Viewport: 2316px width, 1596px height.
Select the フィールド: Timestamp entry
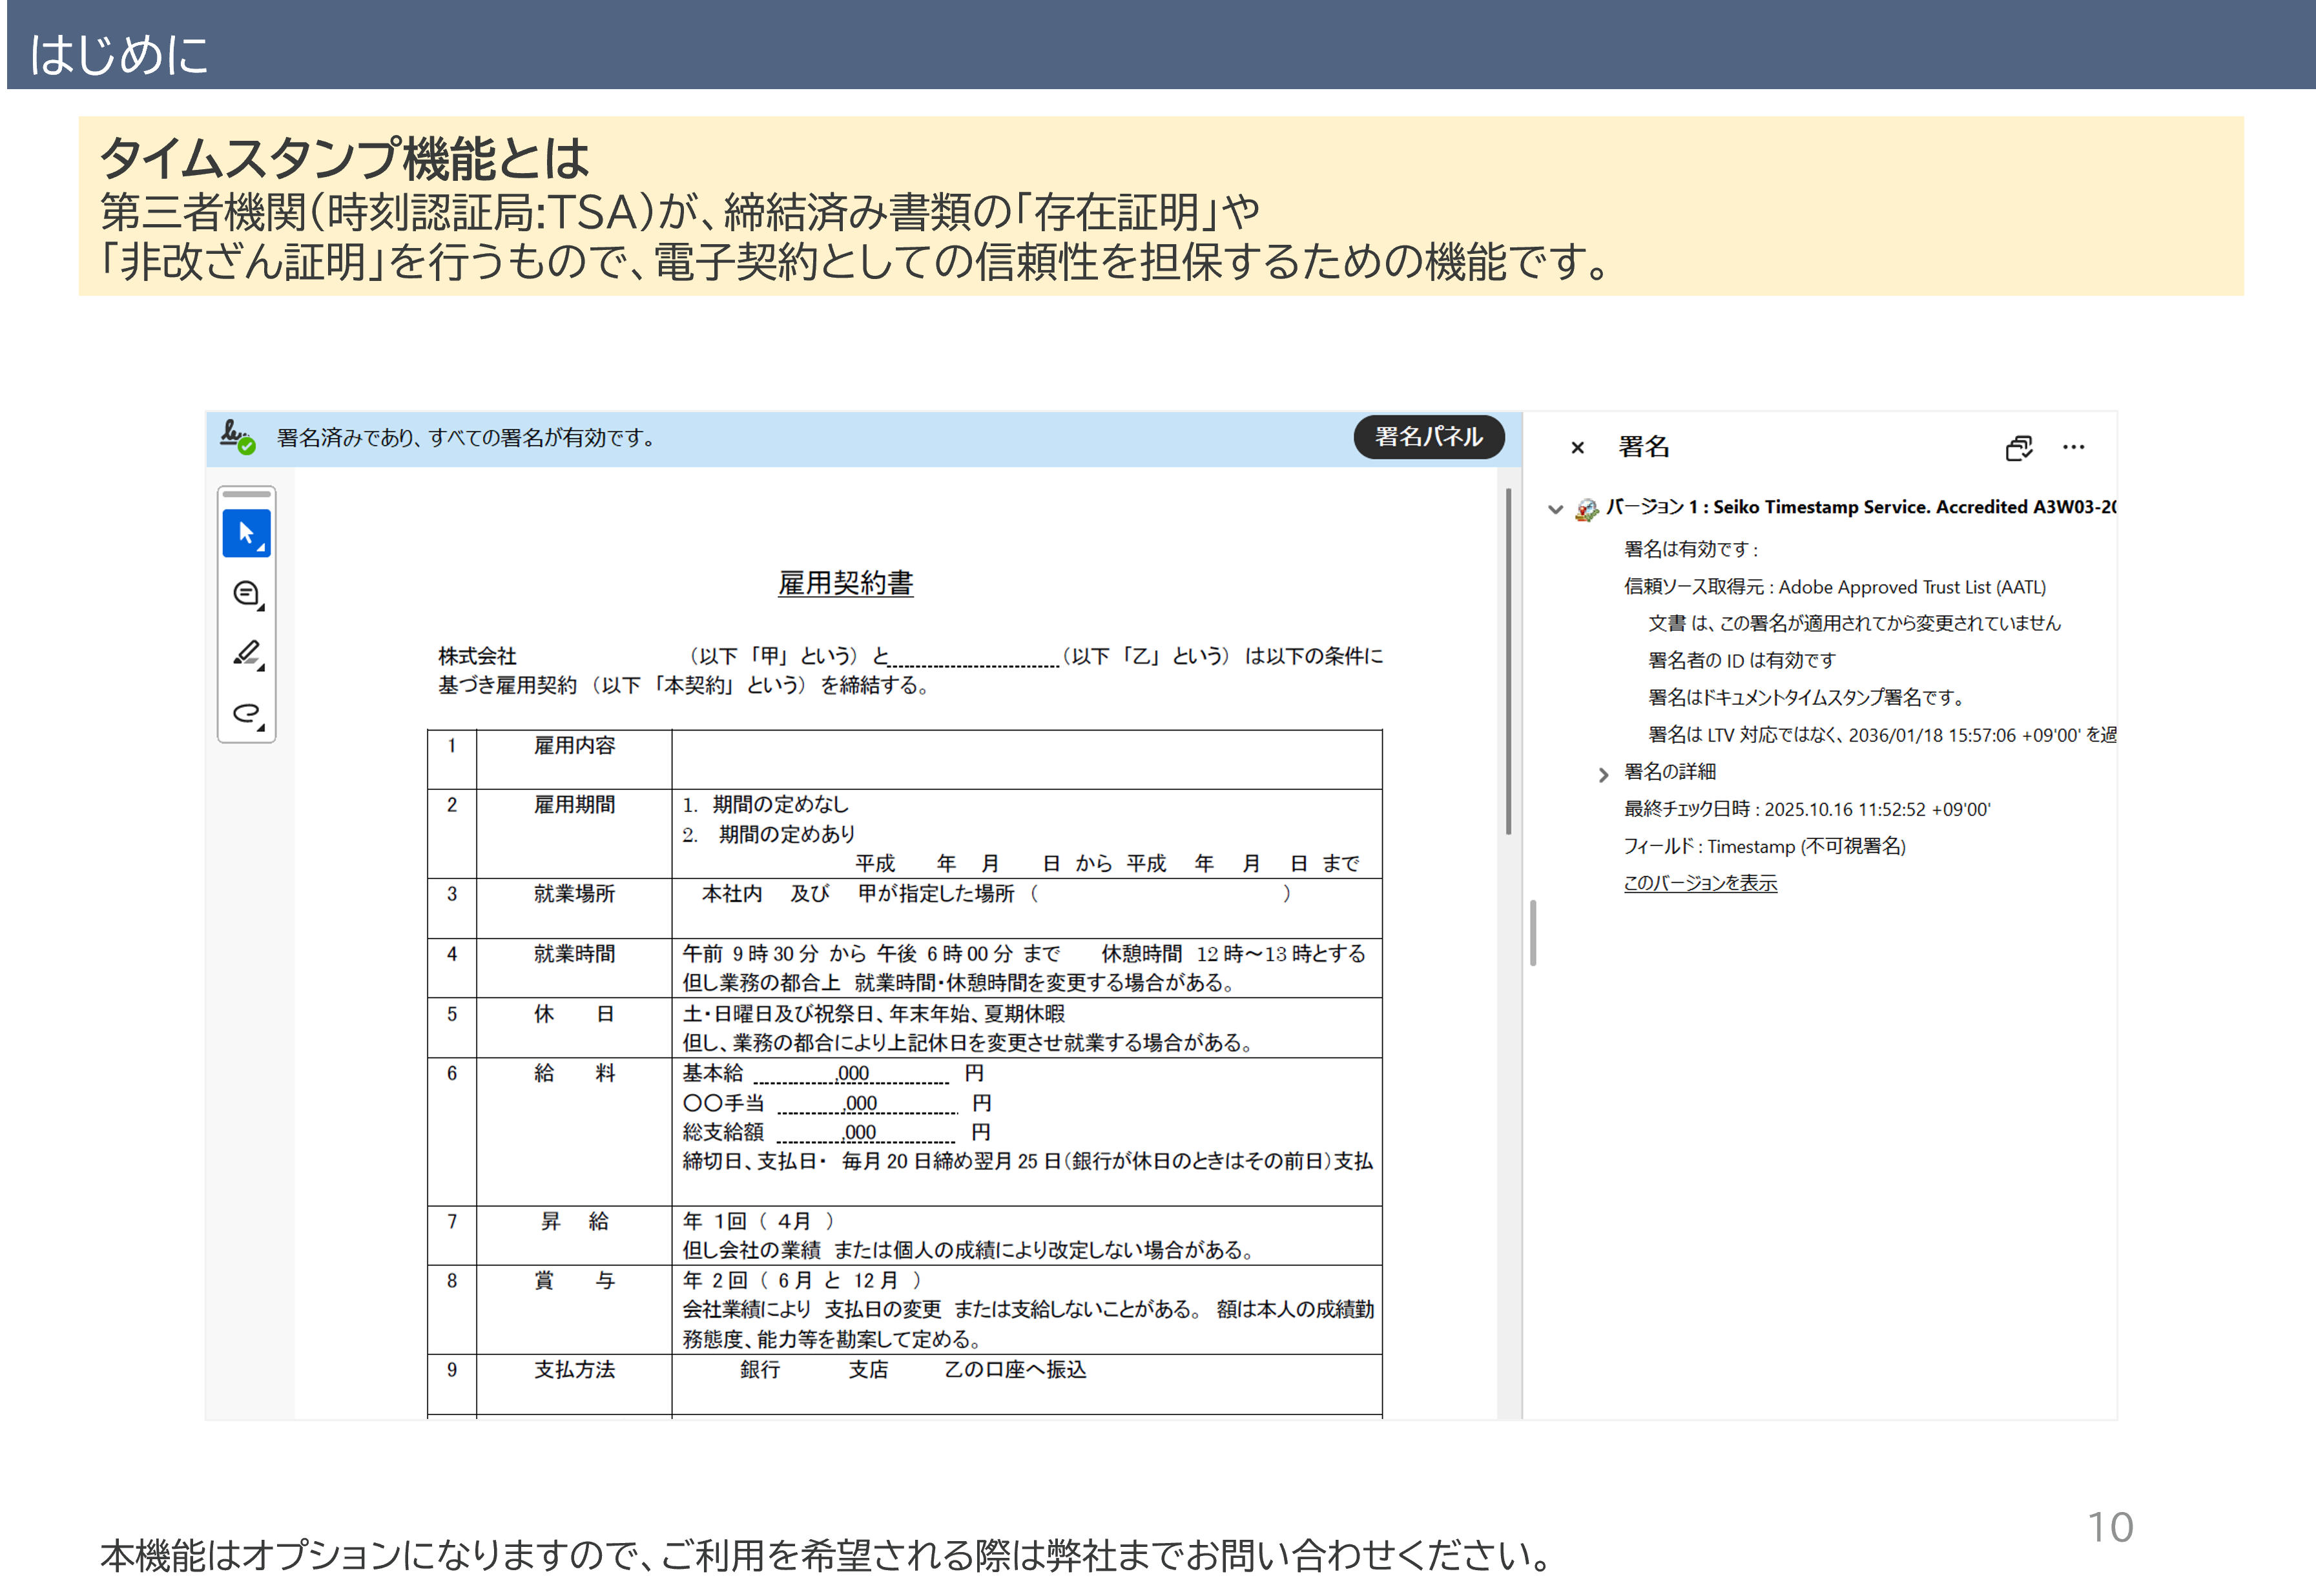pos(1764,846)
